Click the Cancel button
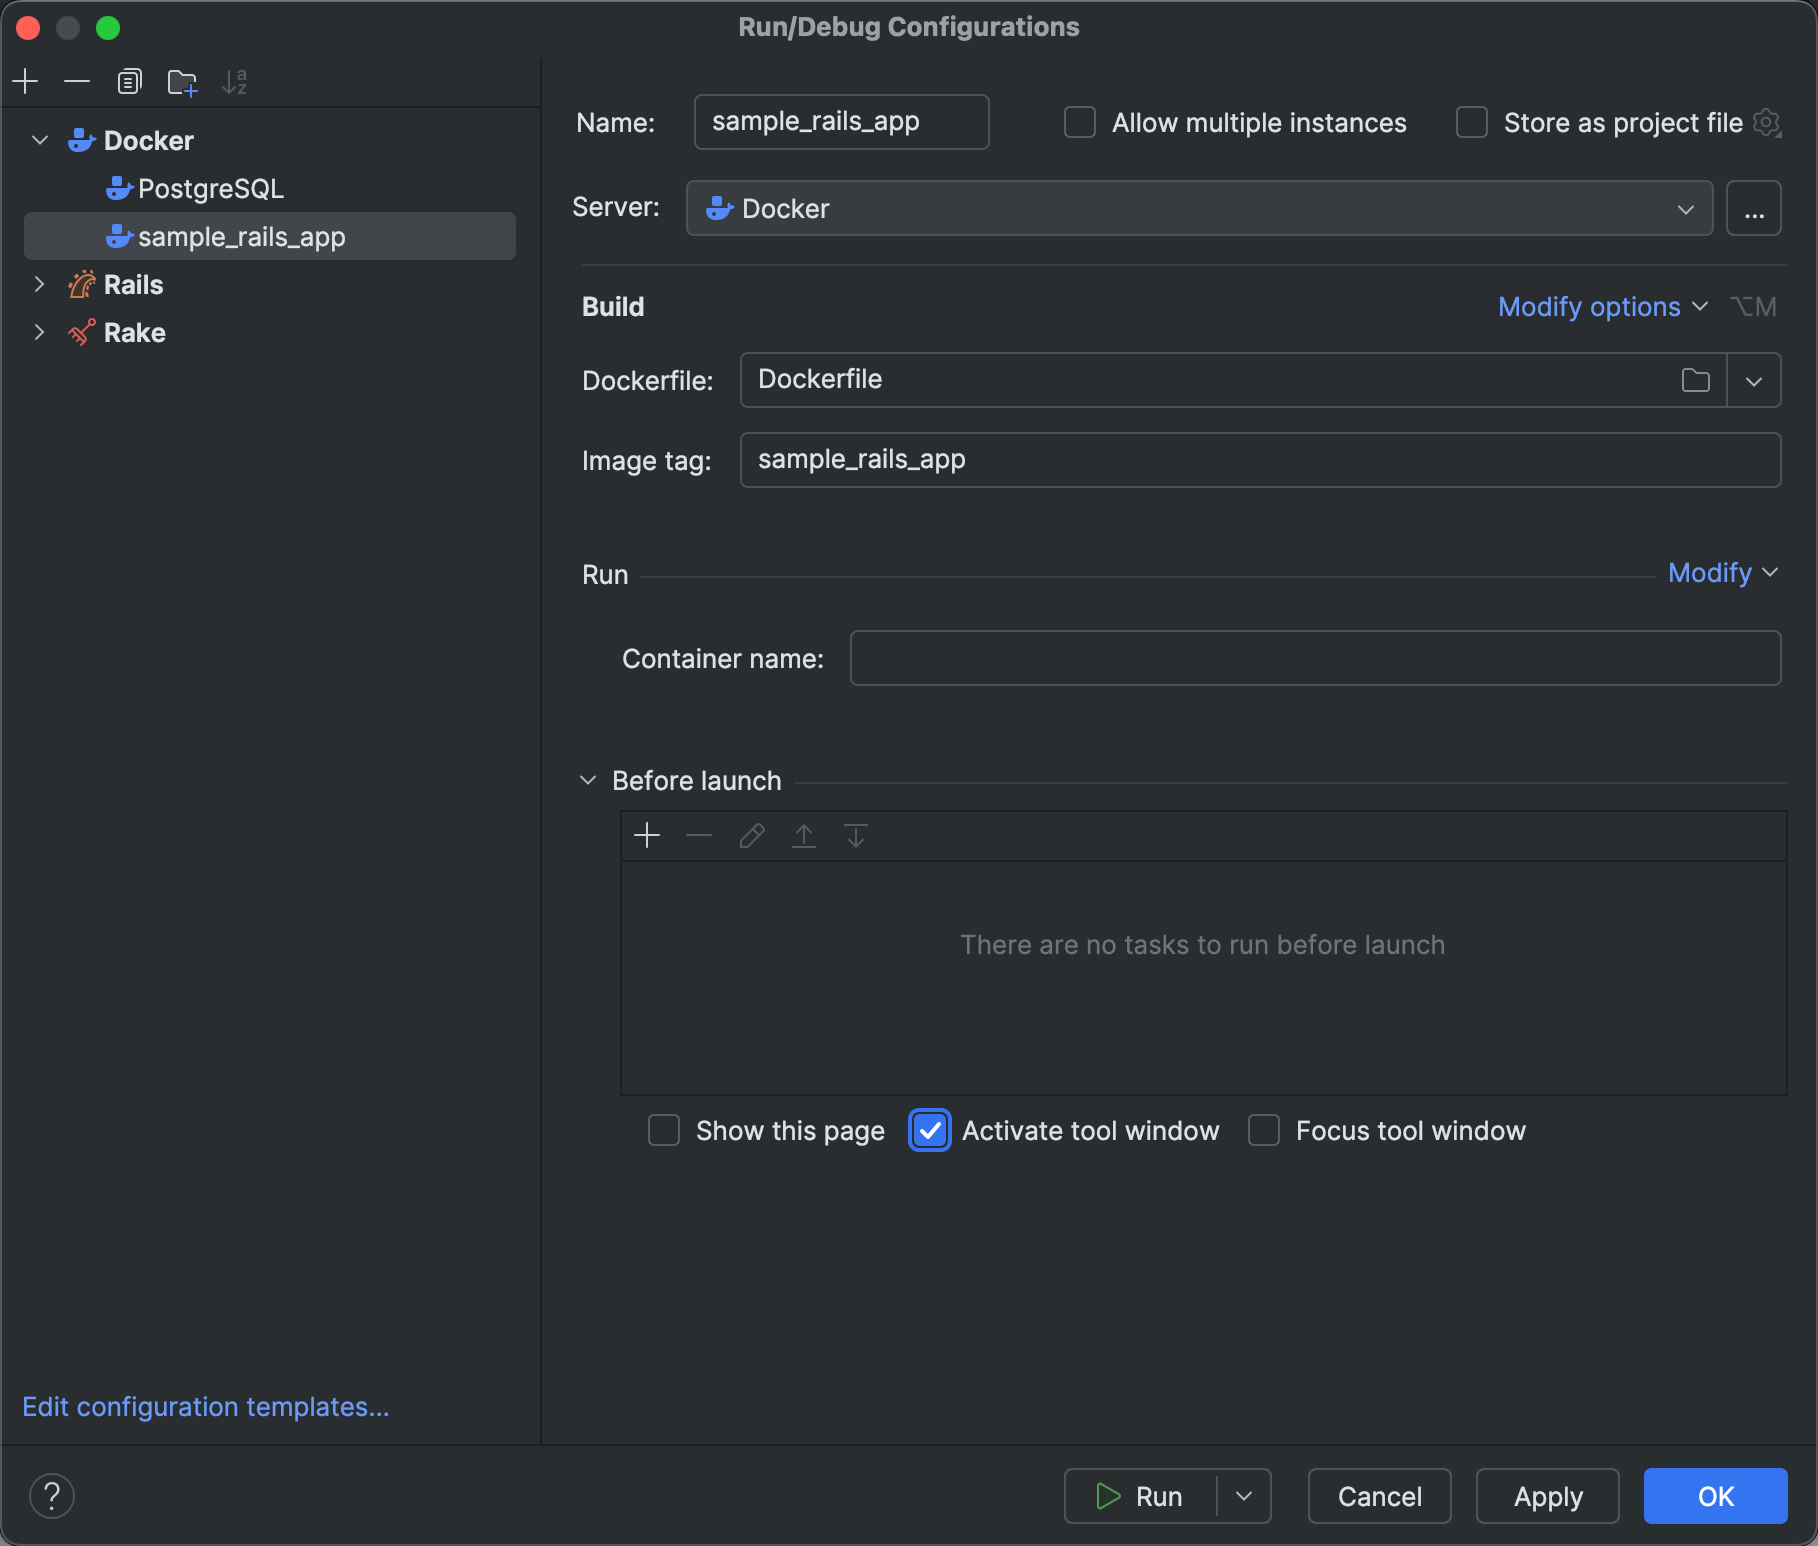 (x=1380, y=1496)
